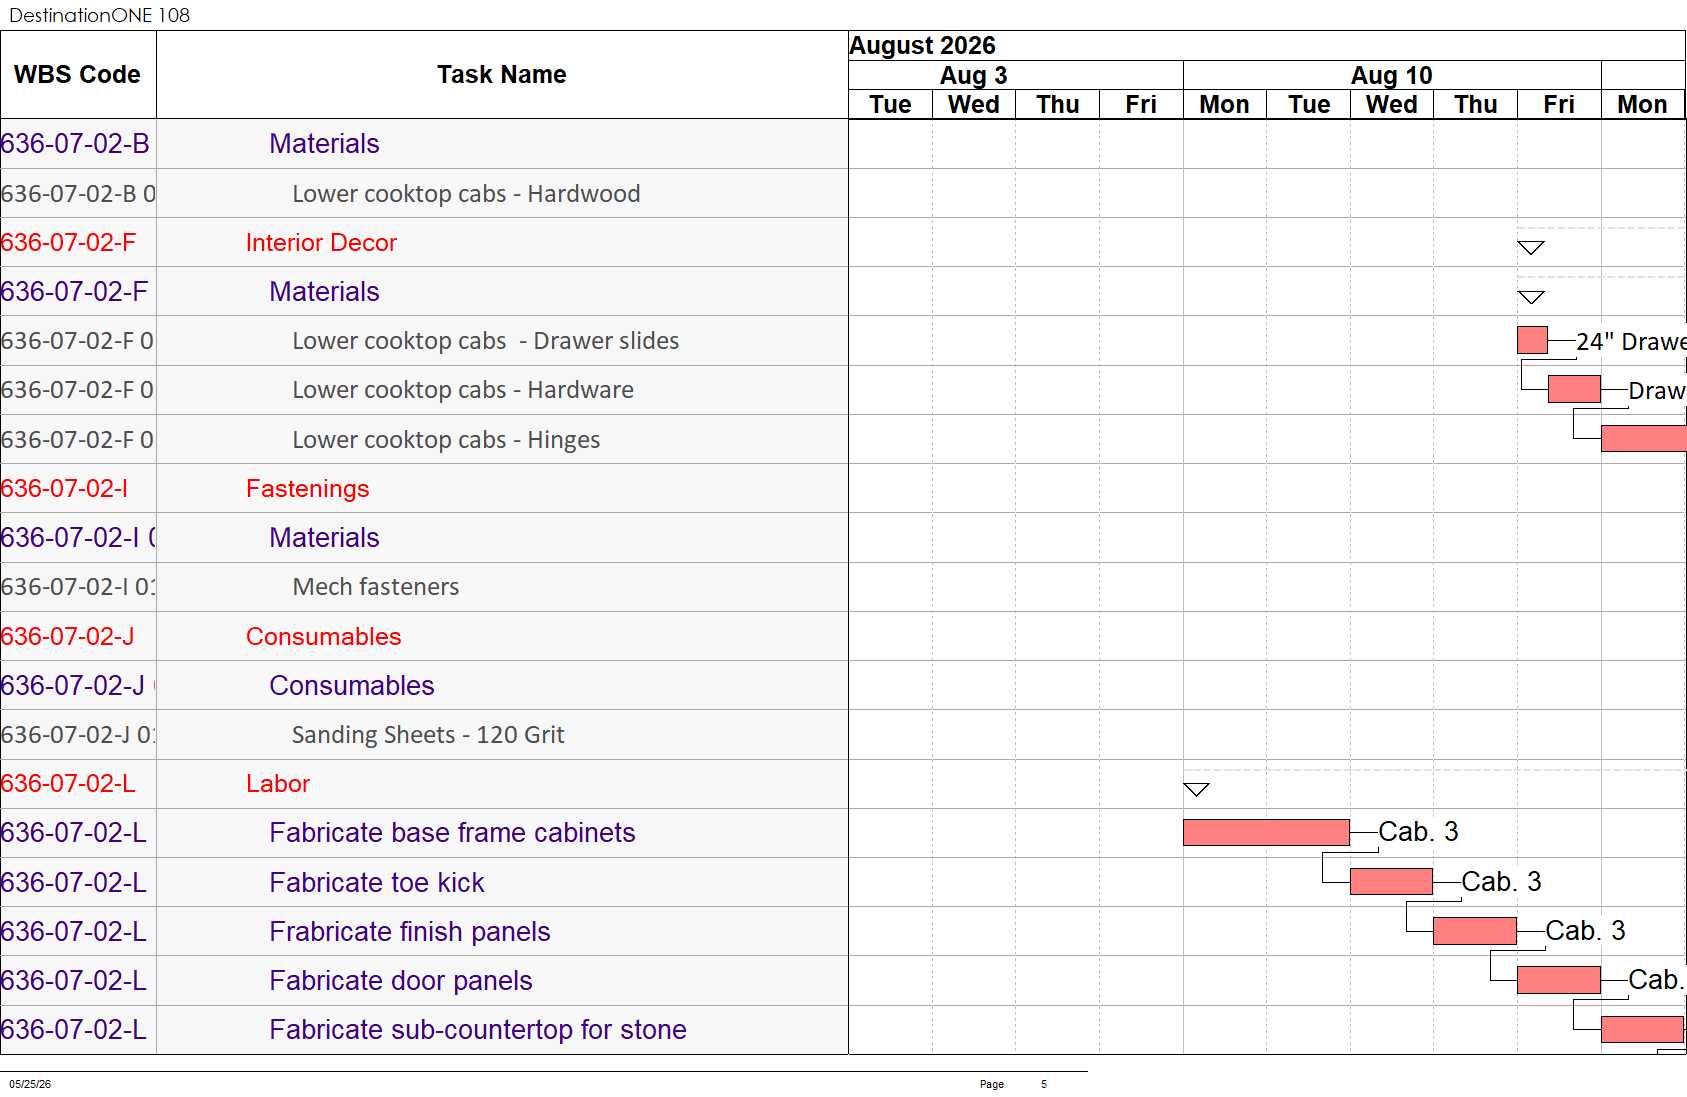Click the 05/25/26 date in the footer
Viewport: 1687px width, 1097px height.
coord(30,1084)
